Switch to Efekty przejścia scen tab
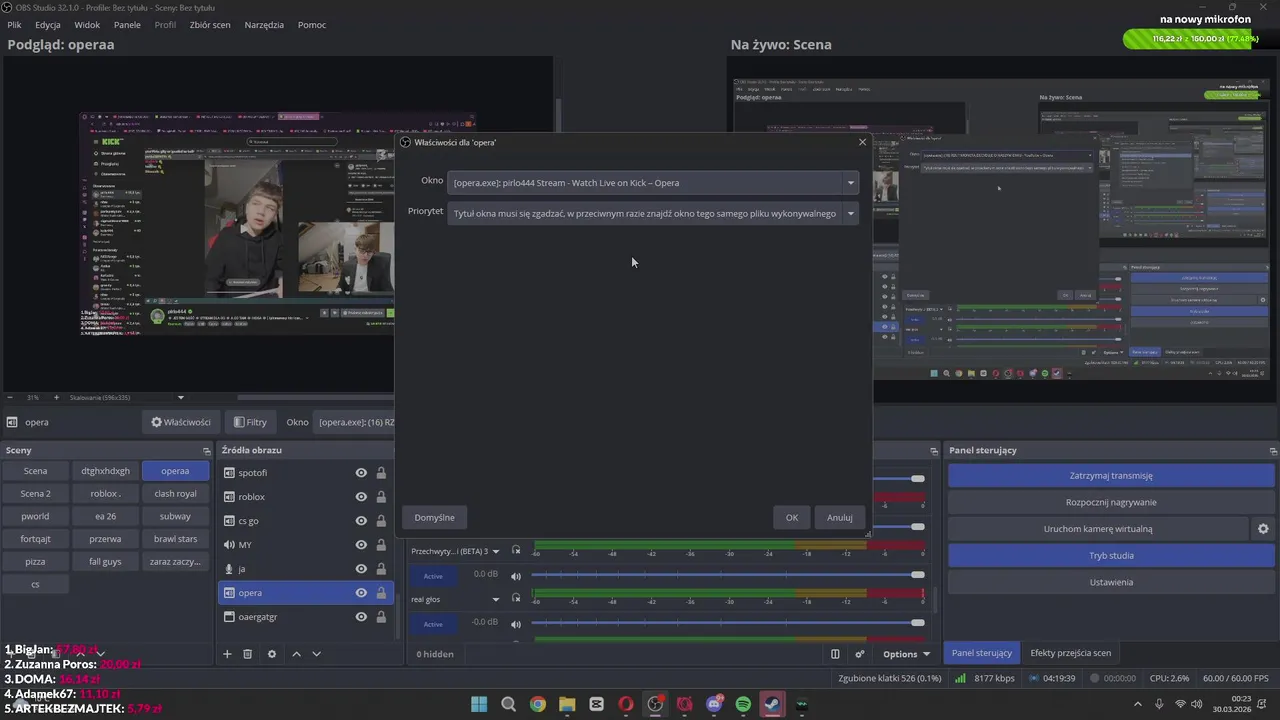1280x720 pixels. (x=1071, y=653)
